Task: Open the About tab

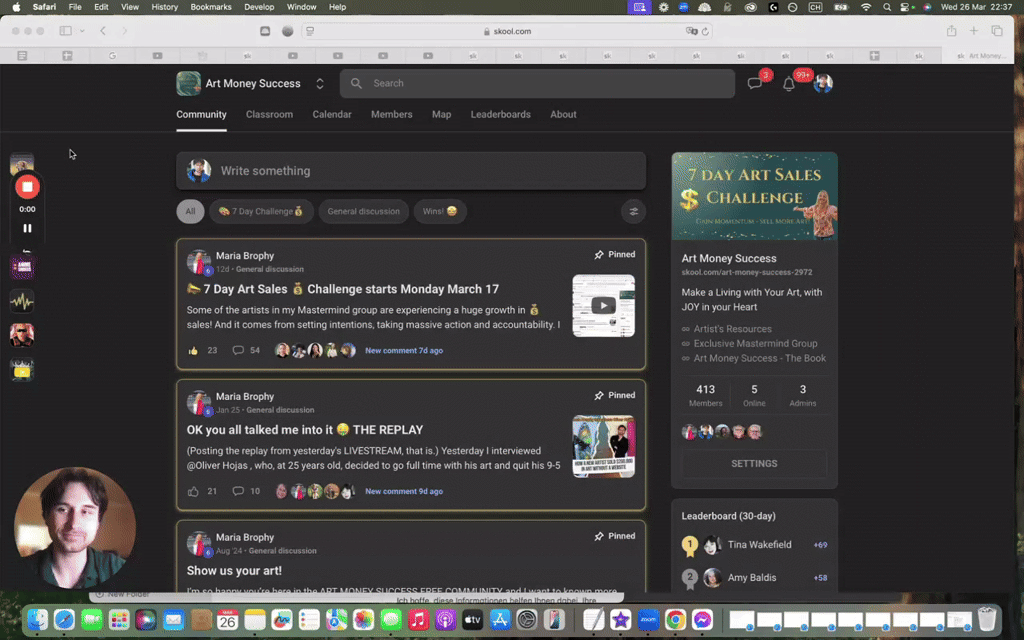Action: point(563,114)
